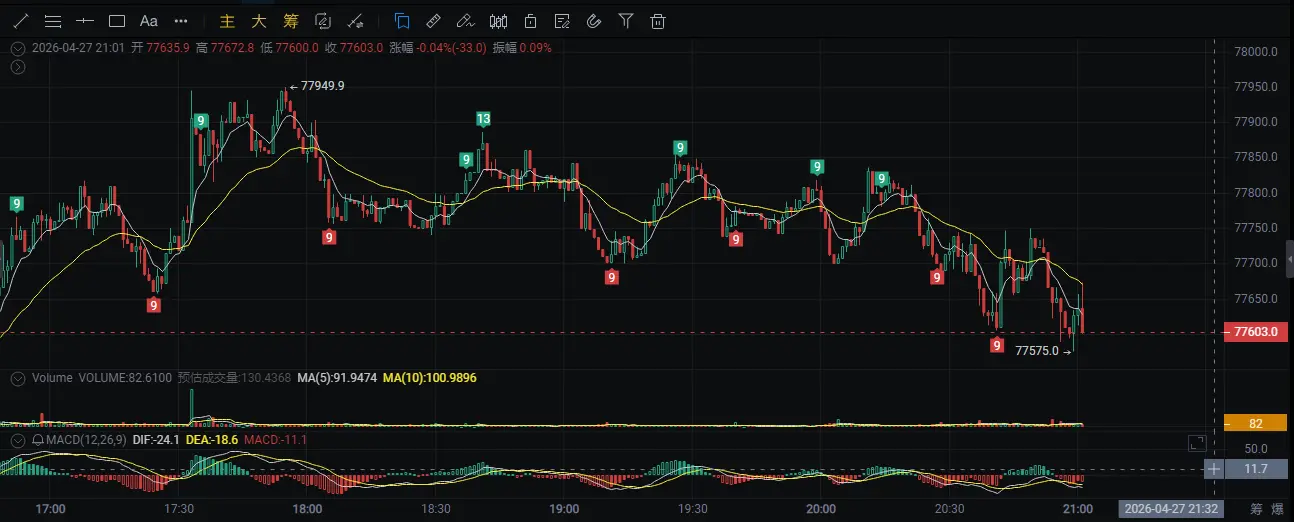This screenshot has width=1294, height=522.
Task: Open the candlestick chart style icon
Action: point(498,21)
